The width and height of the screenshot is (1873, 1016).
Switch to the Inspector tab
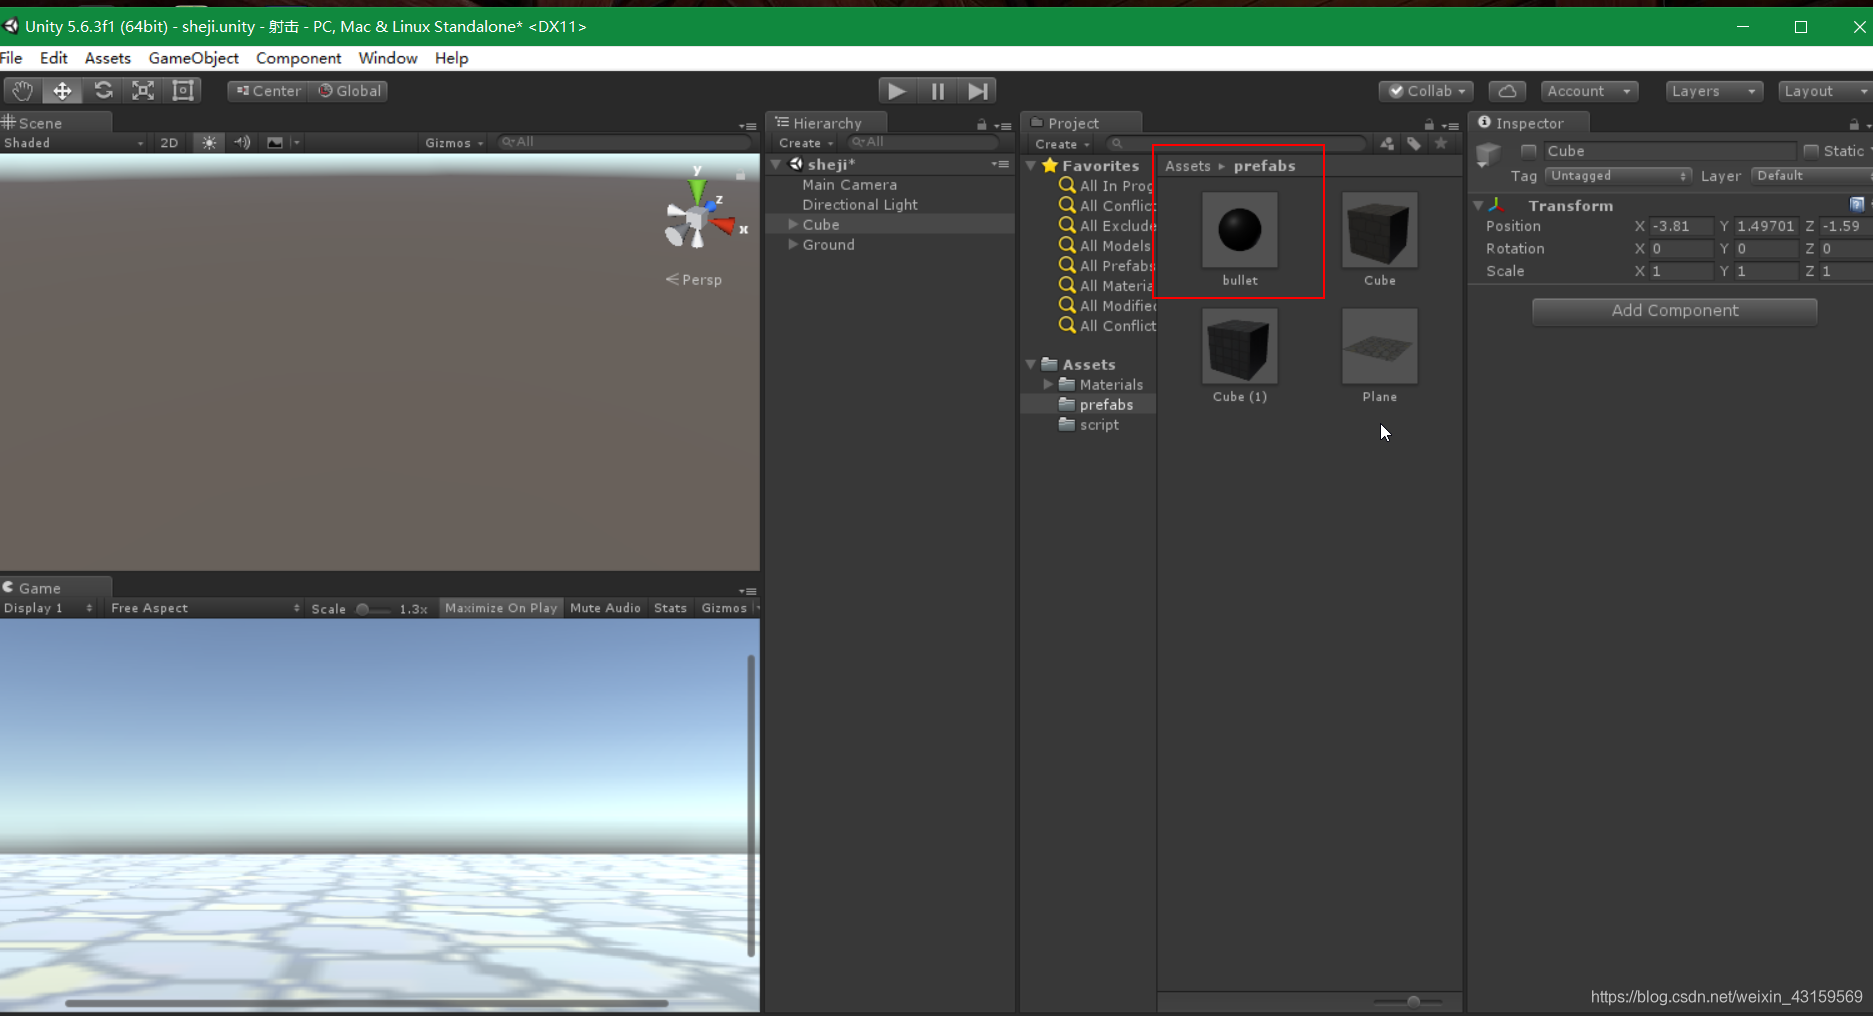pyautogui.click(x=1529, y=123)
